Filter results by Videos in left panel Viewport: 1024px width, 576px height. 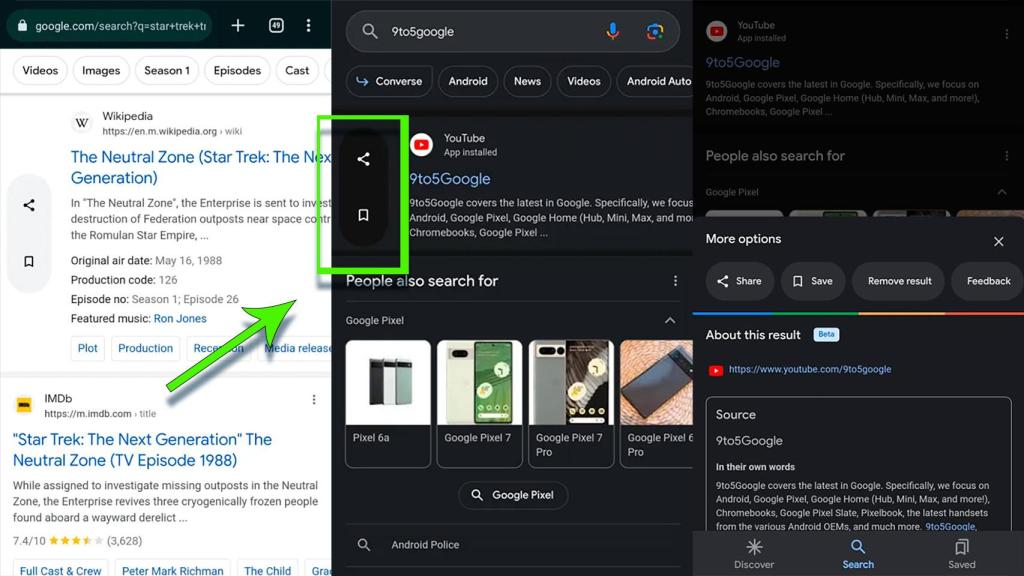tap(40, 71)
